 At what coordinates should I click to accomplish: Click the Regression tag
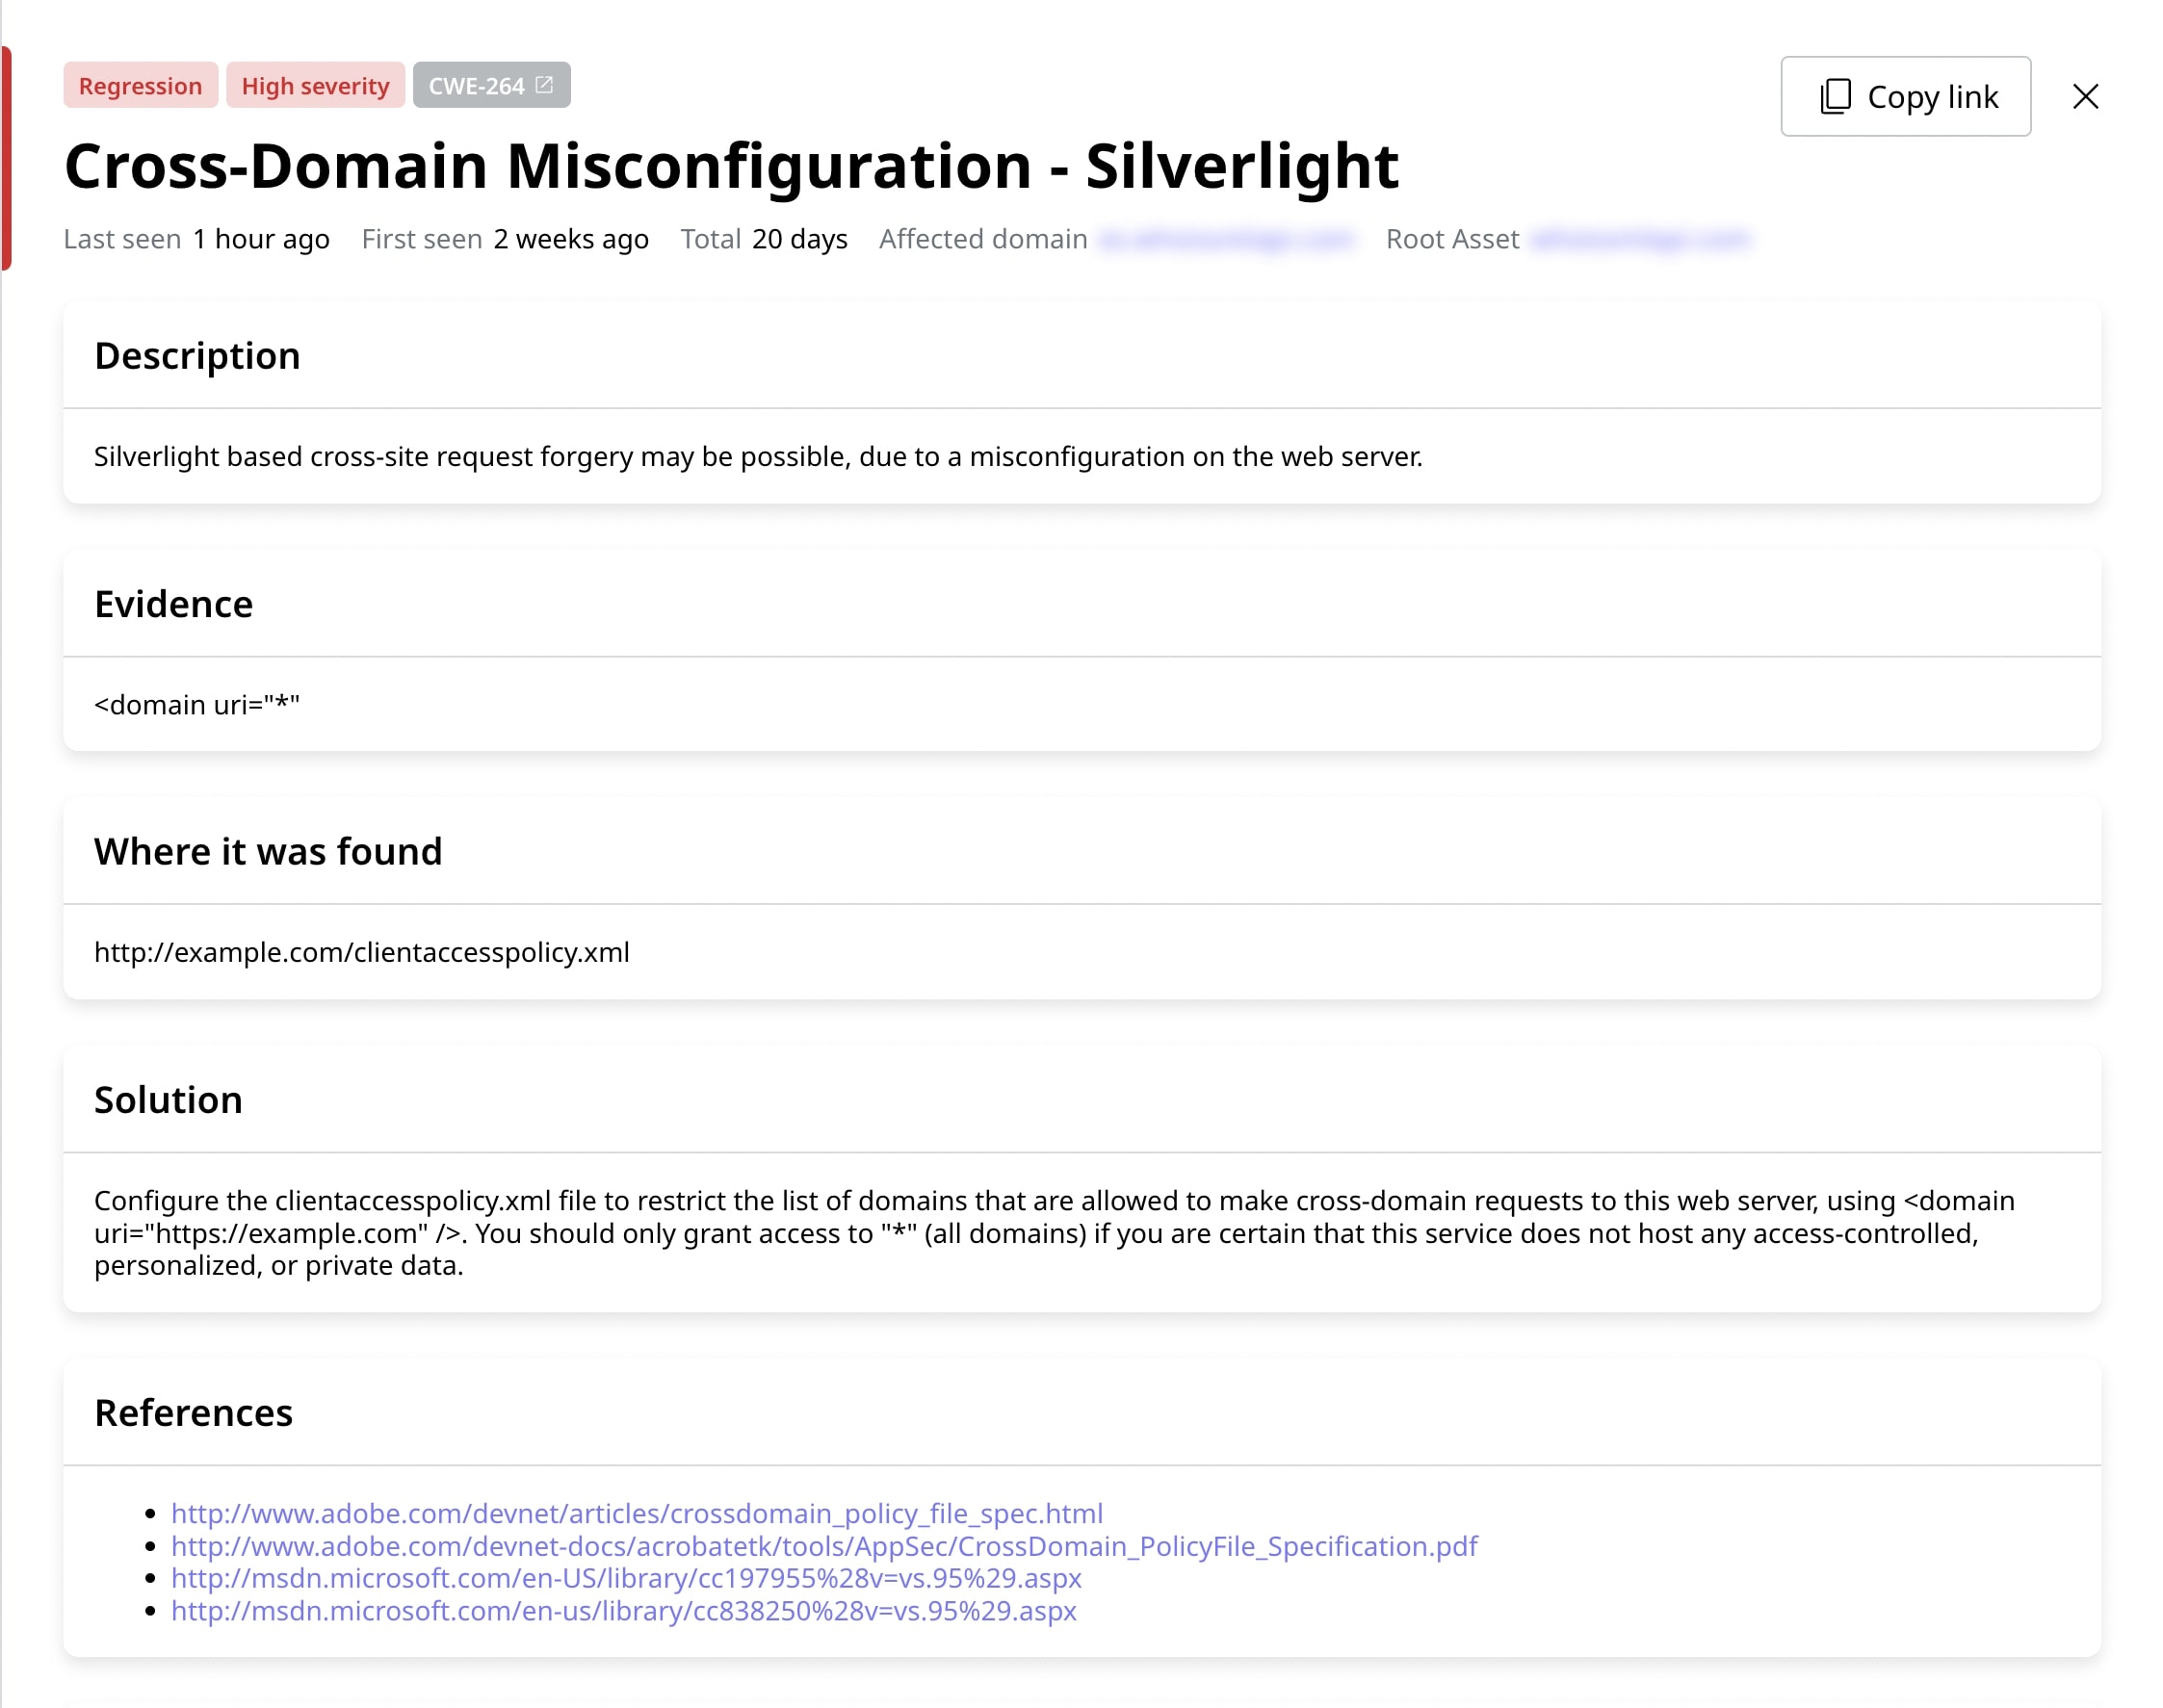pos(140,86)
